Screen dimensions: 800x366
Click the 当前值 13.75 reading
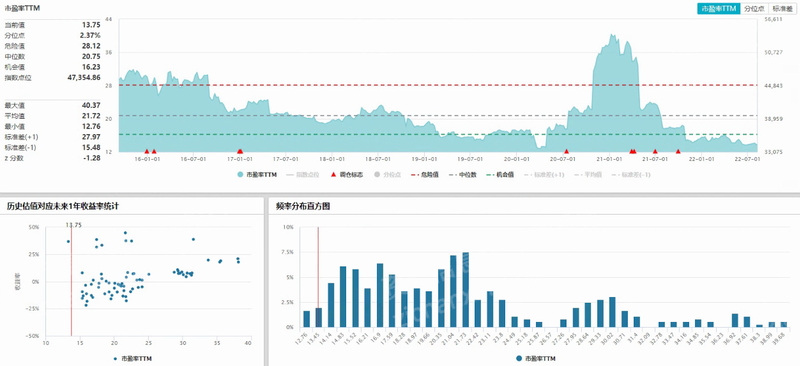[91, 25]
